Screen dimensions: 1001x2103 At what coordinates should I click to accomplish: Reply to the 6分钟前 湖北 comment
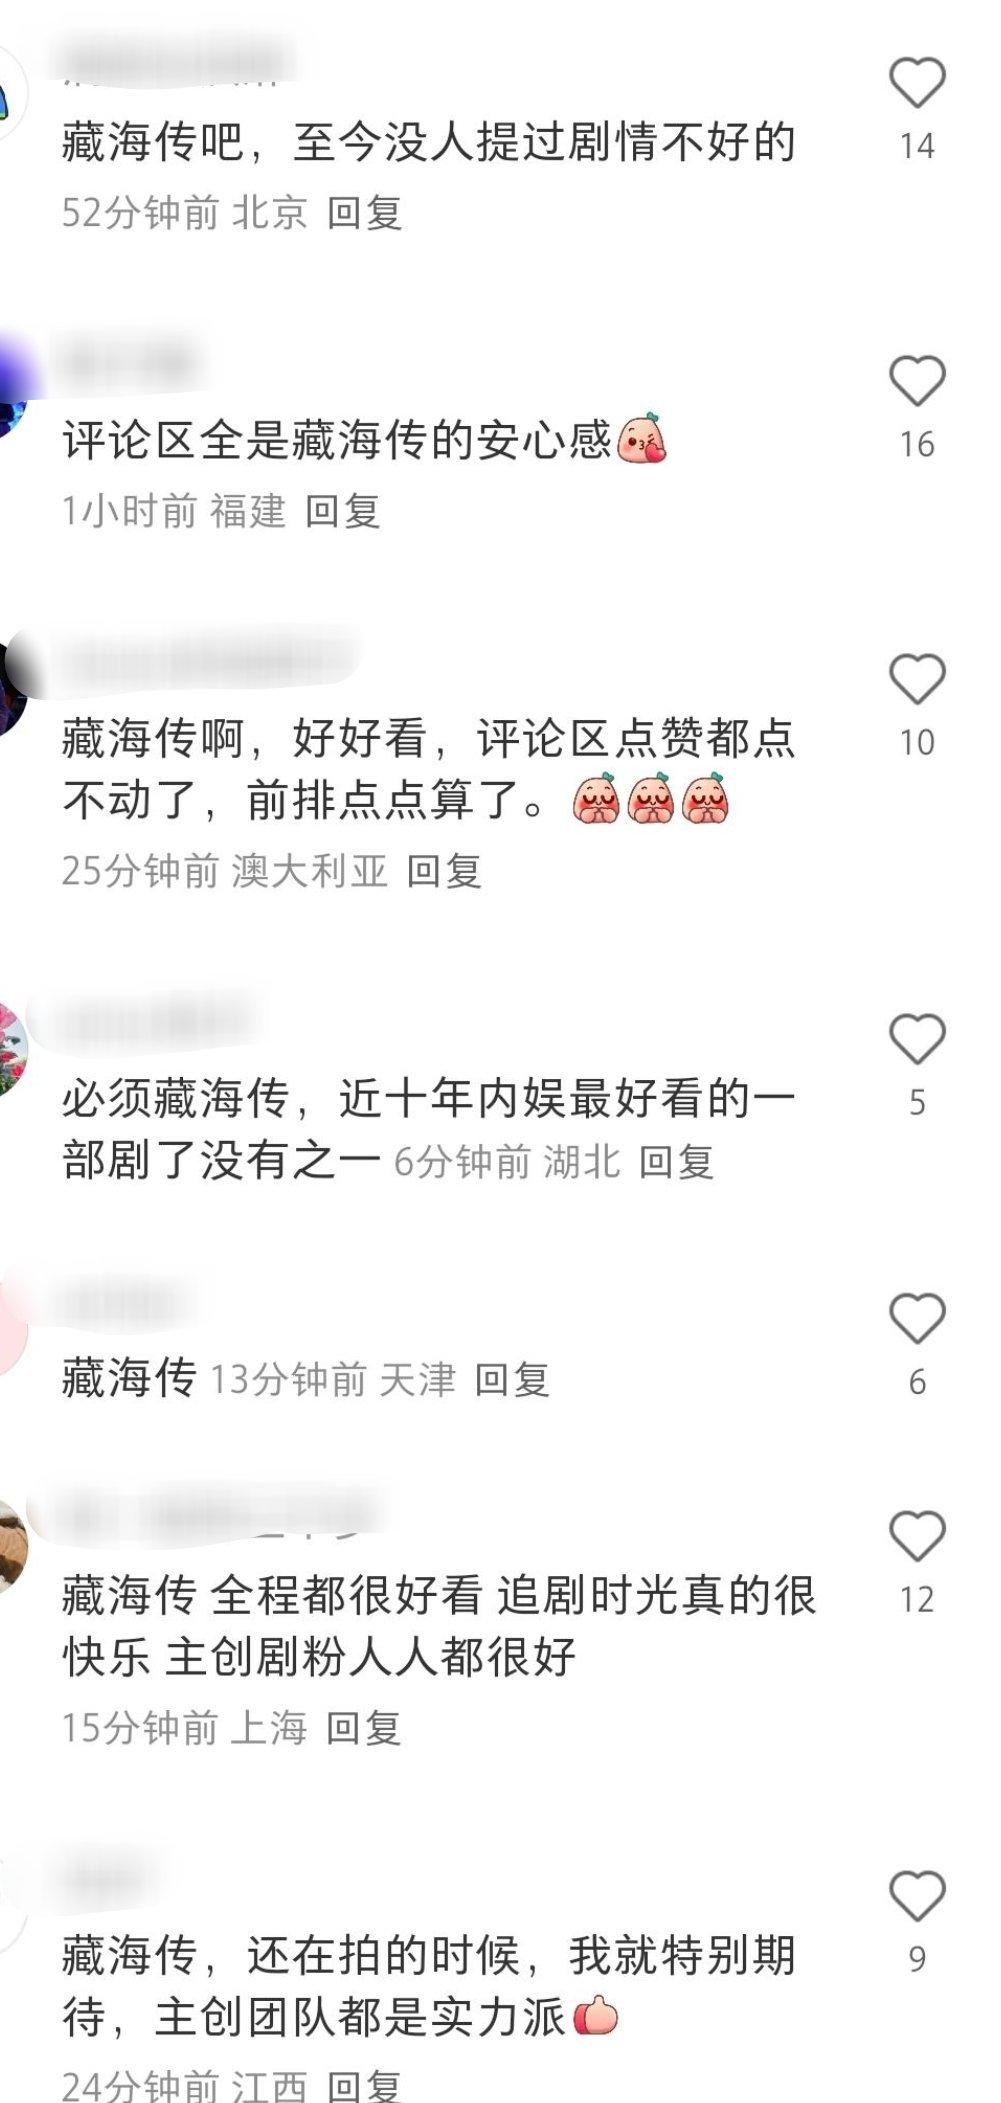676,1162
